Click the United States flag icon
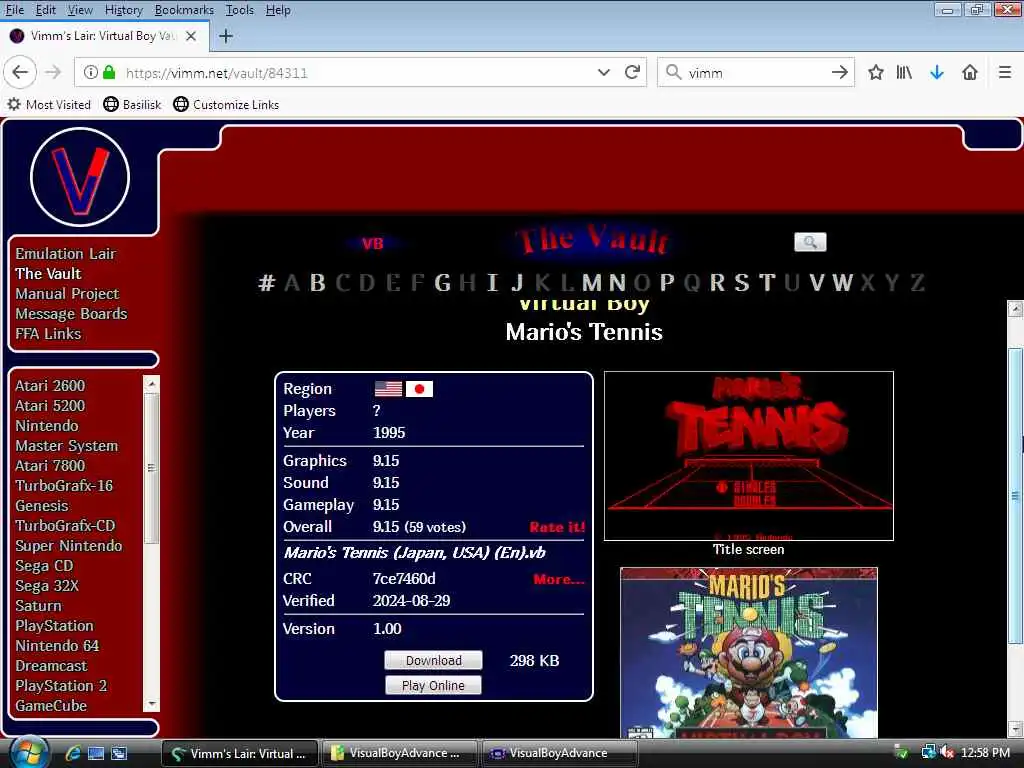1024x768 pixels. [388, 389]
